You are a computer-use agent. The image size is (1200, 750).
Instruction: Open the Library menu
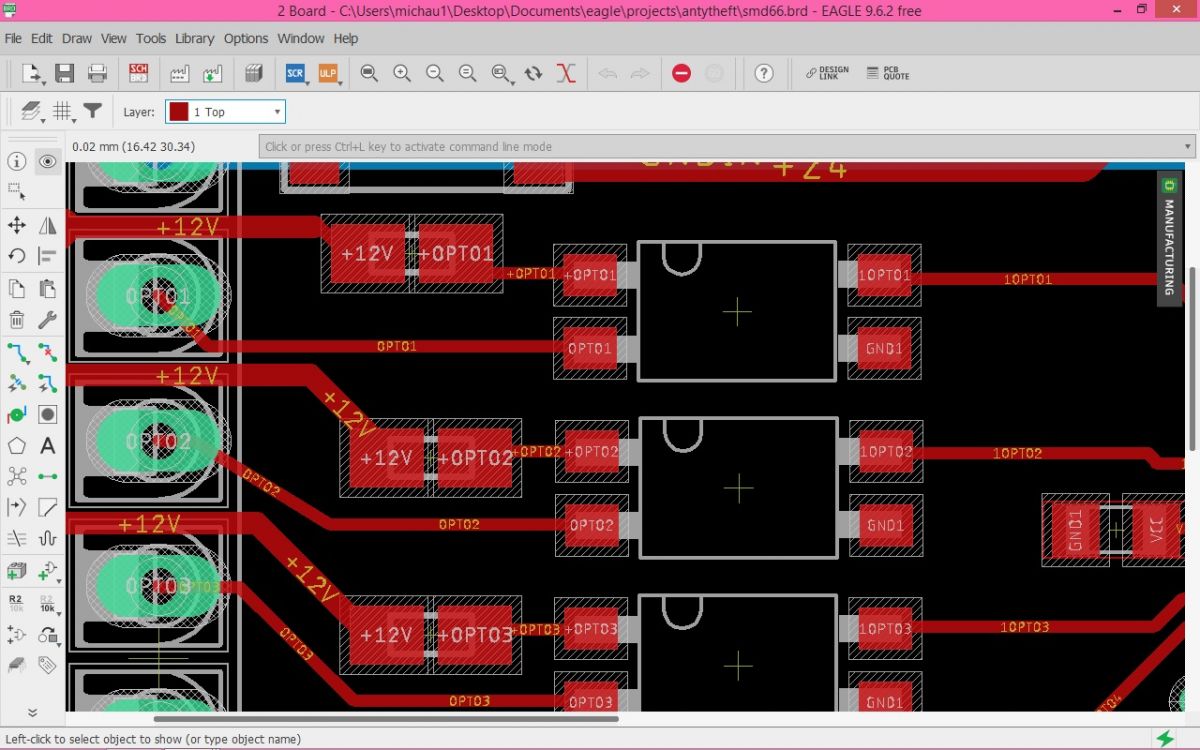pyautogui.click(x=194, y=38)
